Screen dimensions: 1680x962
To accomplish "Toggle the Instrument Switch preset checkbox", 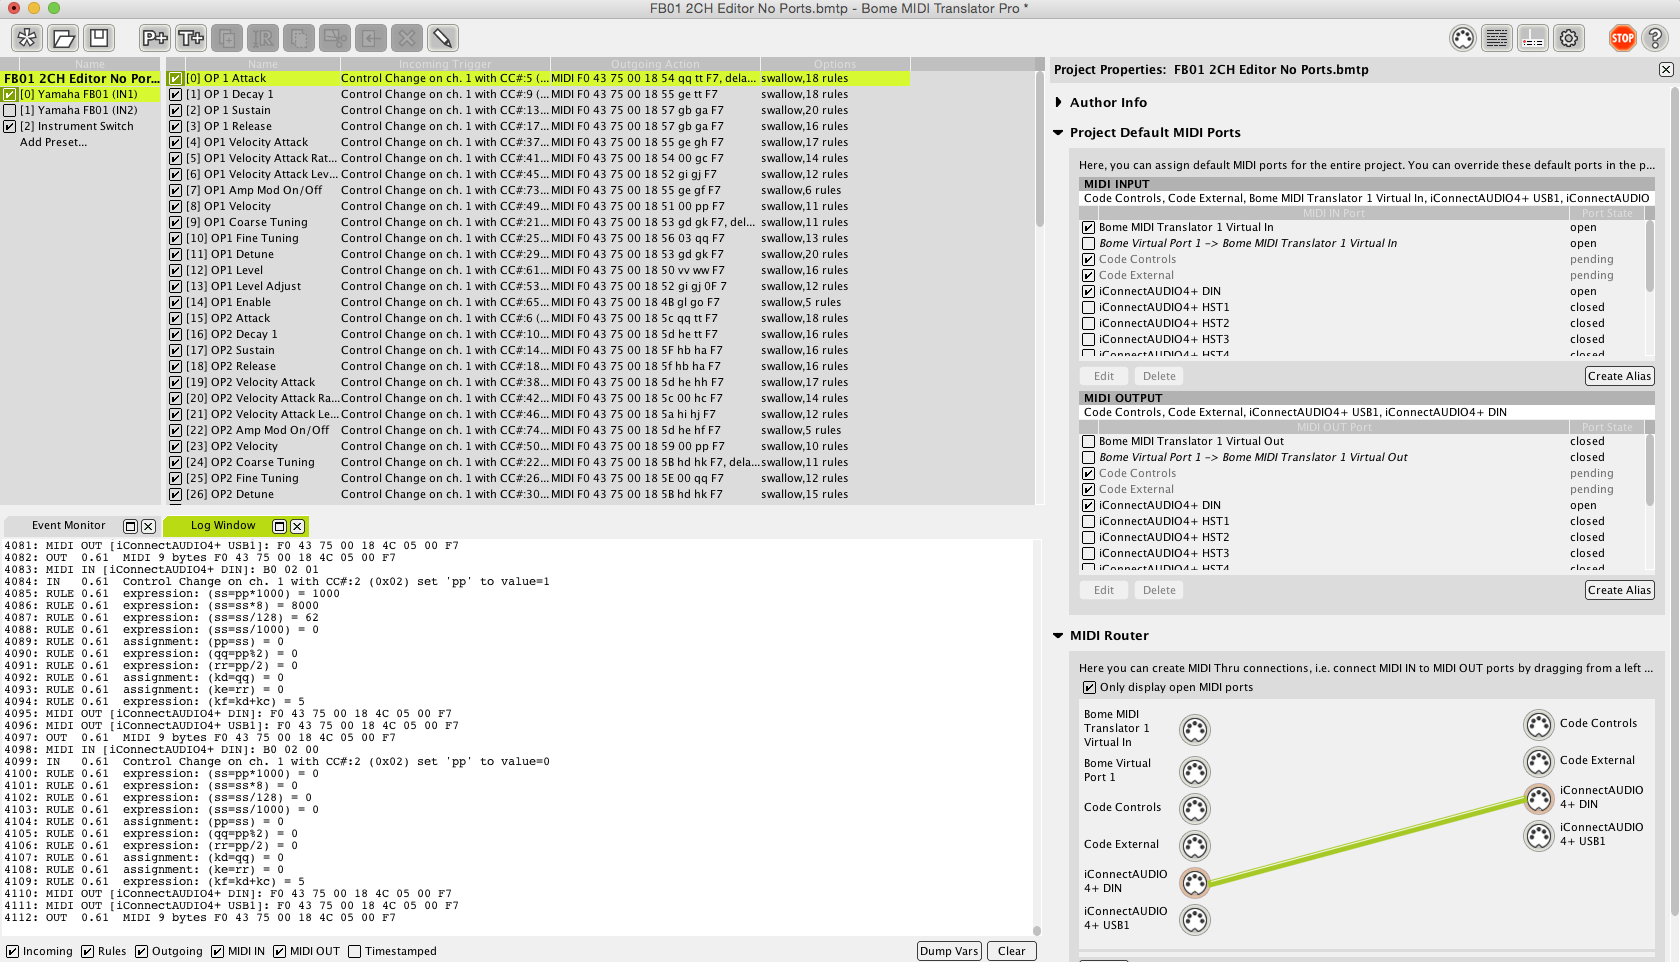I will click(x=10, y=127).
